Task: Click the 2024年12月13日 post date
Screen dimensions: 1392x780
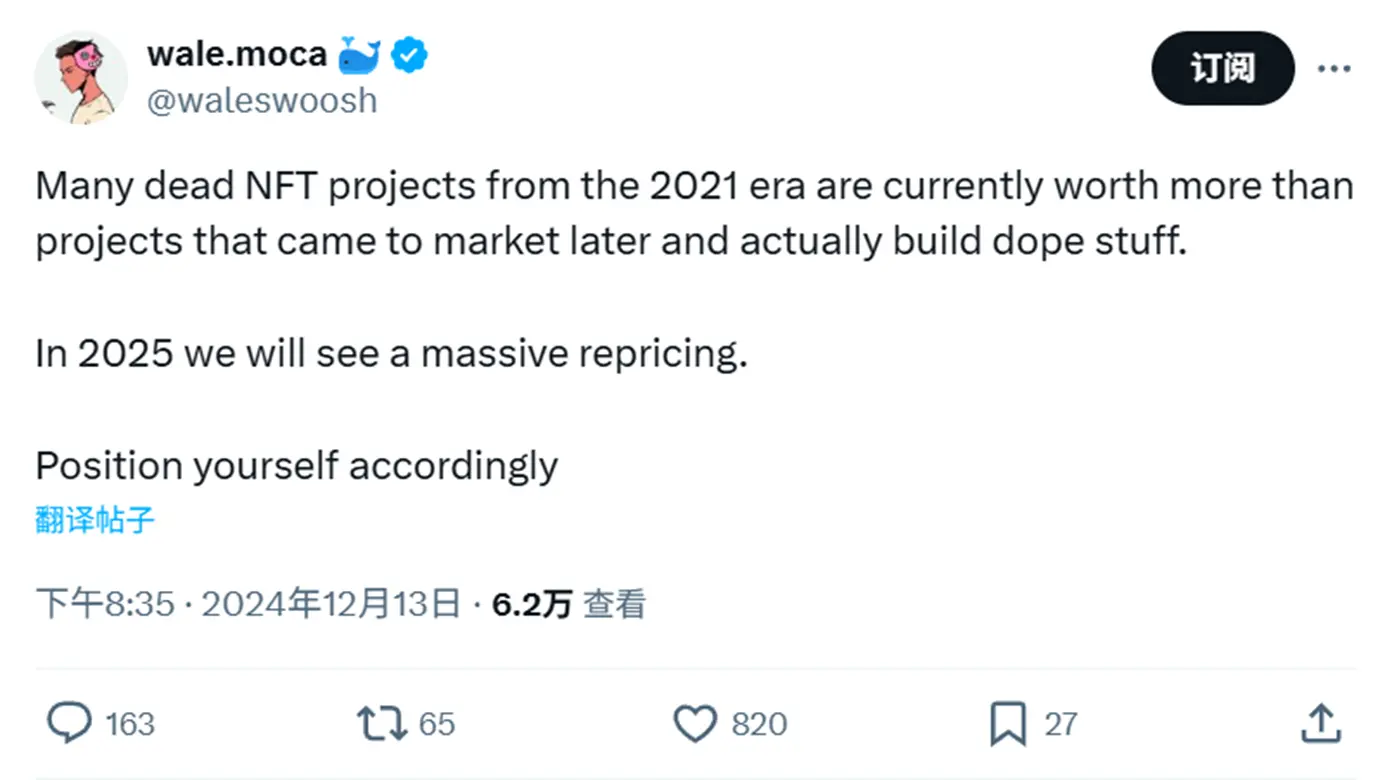Action: click(x=331, y=605)
